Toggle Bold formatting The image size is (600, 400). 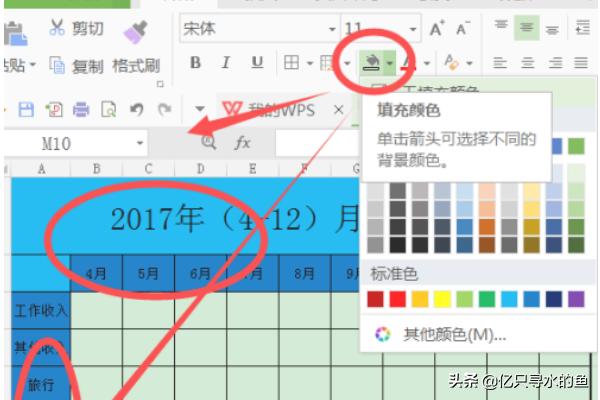pos(196,63)
